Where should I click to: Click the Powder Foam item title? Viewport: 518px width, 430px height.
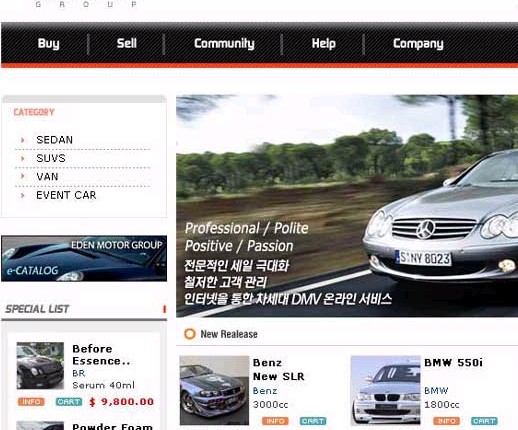tap(112, 426)
